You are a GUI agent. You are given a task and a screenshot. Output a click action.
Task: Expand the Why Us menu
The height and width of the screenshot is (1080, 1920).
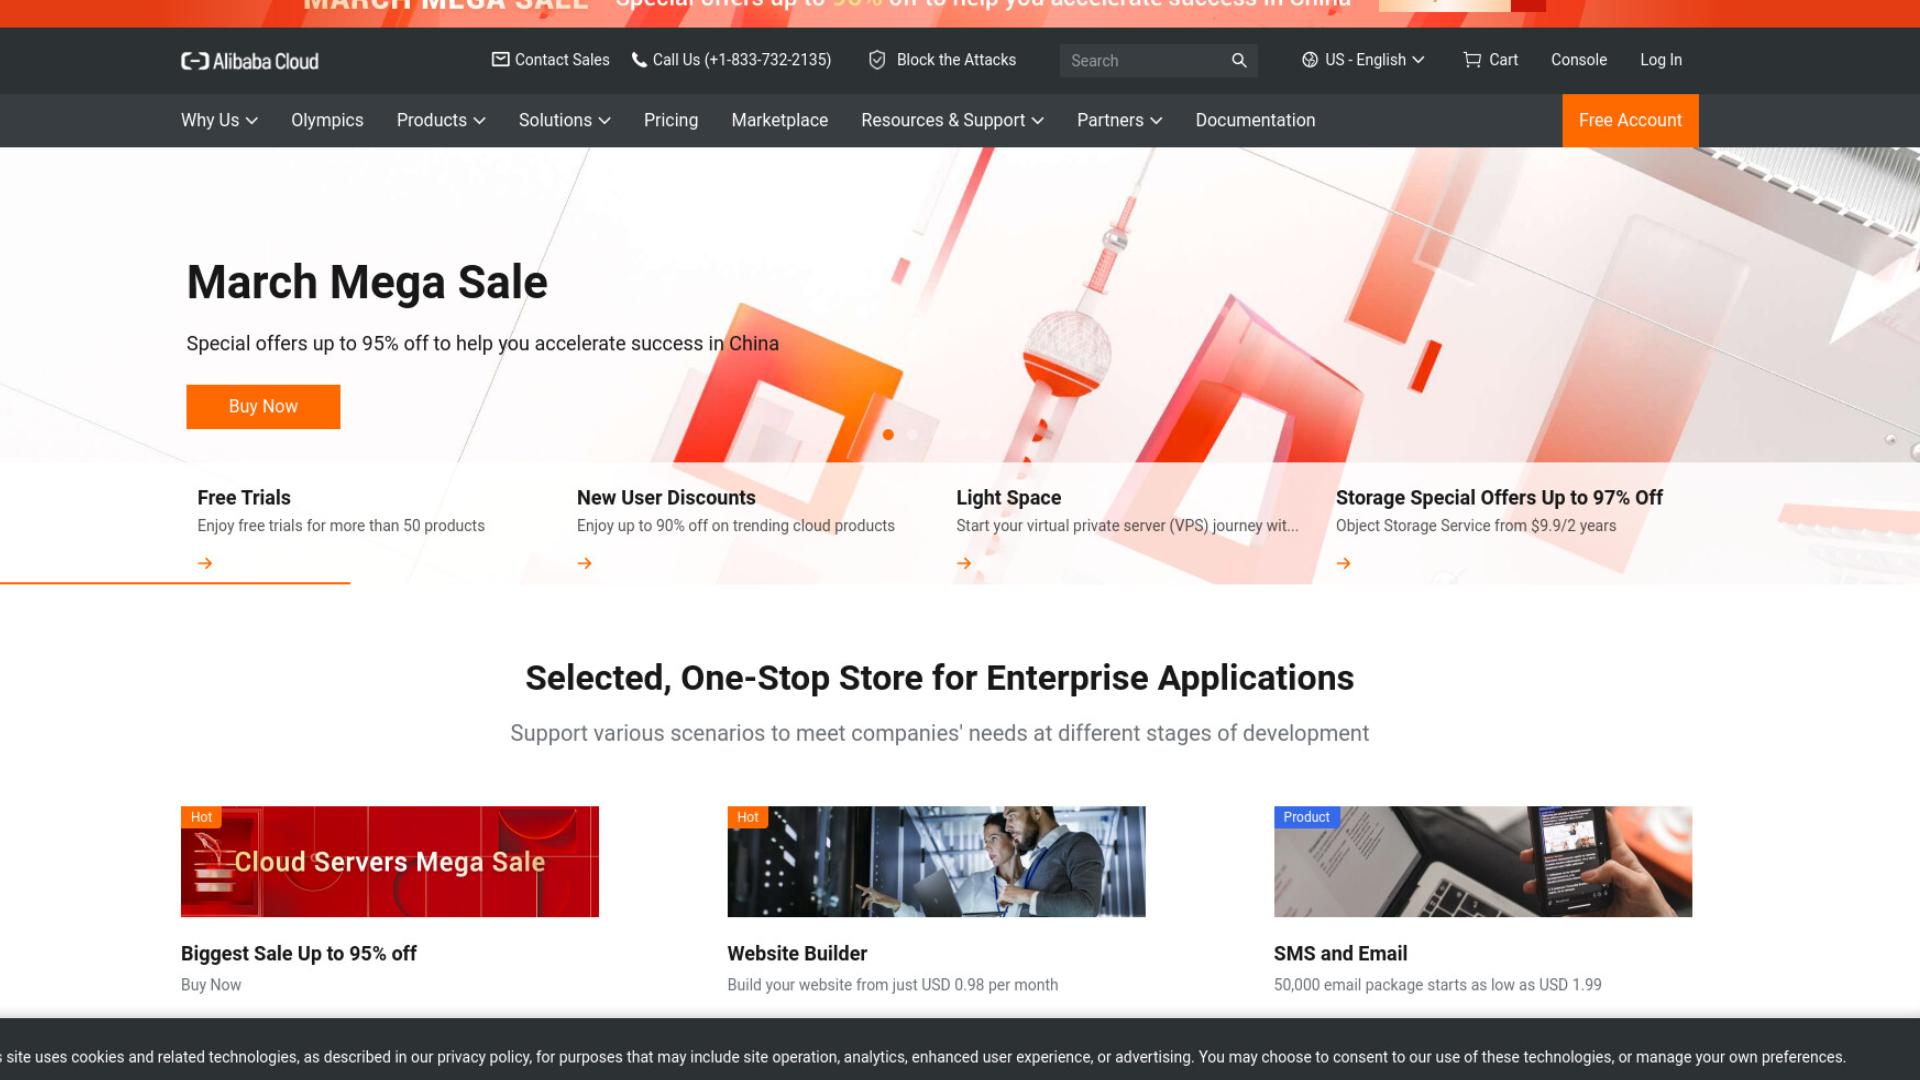(219, 120)
